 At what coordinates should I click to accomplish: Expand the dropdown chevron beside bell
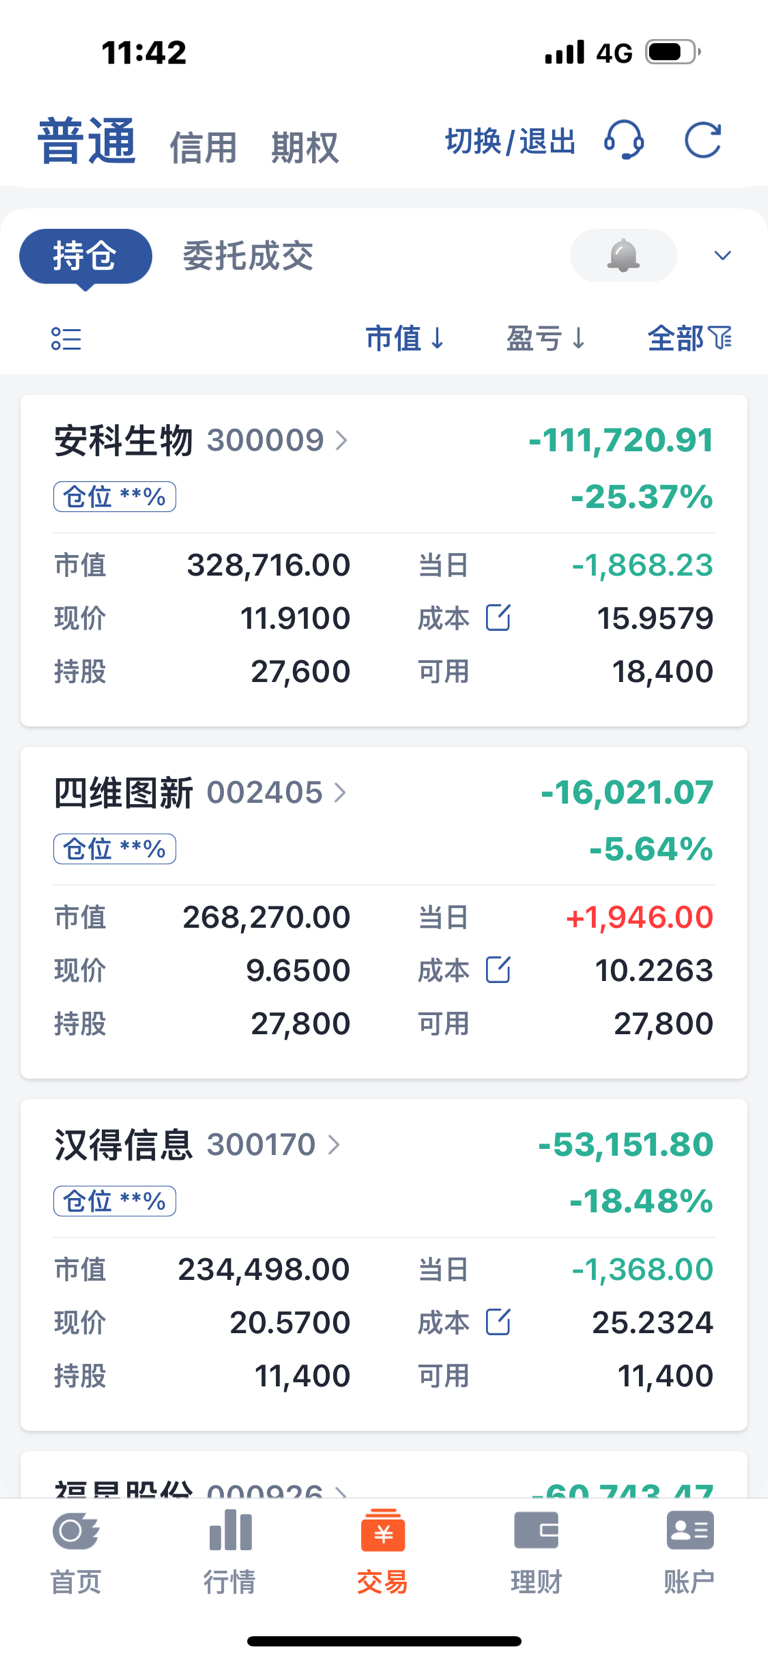(x=722, y=256)
